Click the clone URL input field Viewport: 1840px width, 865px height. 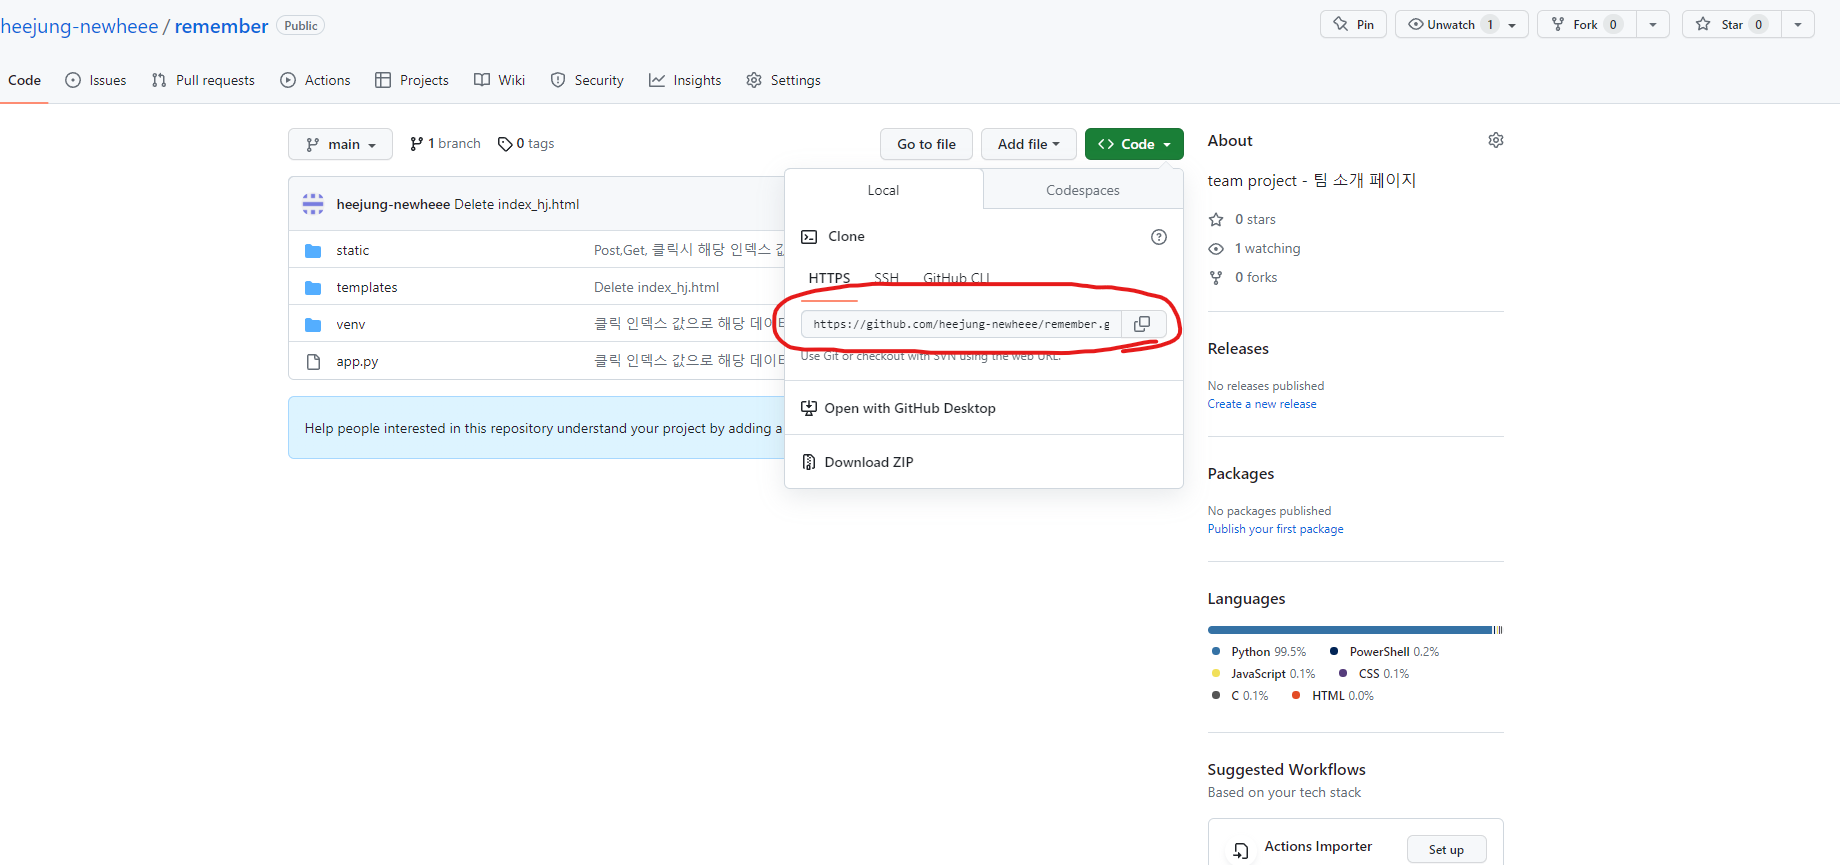tap(961, 324)
